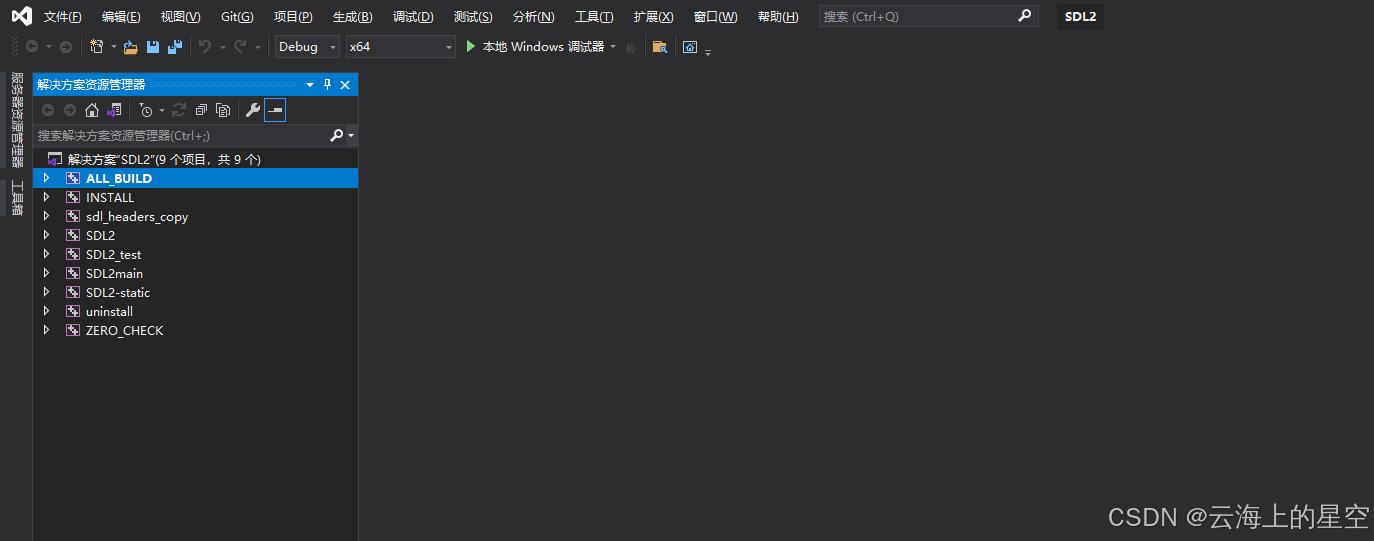
Task: Open the 帮助(H) menu
Action: click(x=778, y=17)
